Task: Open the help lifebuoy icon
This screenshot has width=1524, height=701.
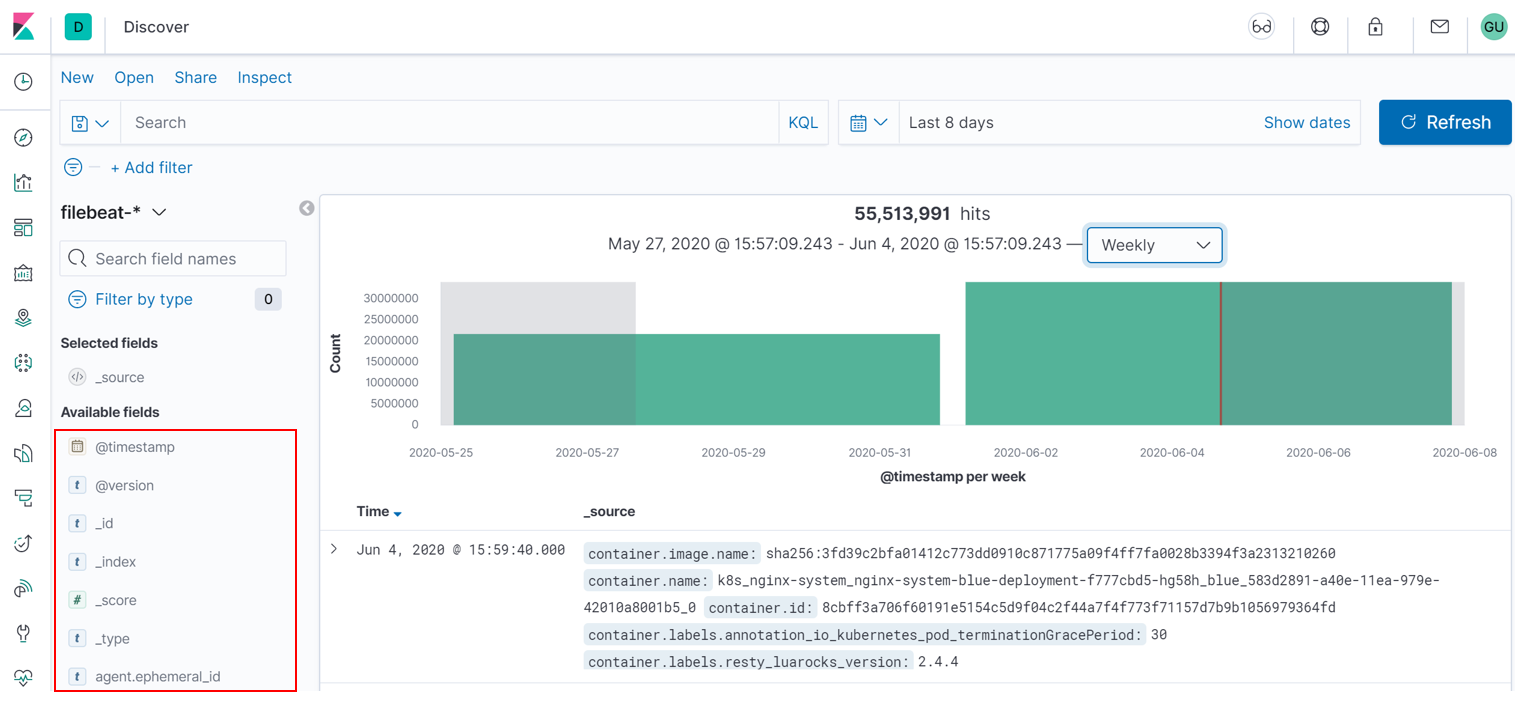Action: click(x=1320, y=27)
